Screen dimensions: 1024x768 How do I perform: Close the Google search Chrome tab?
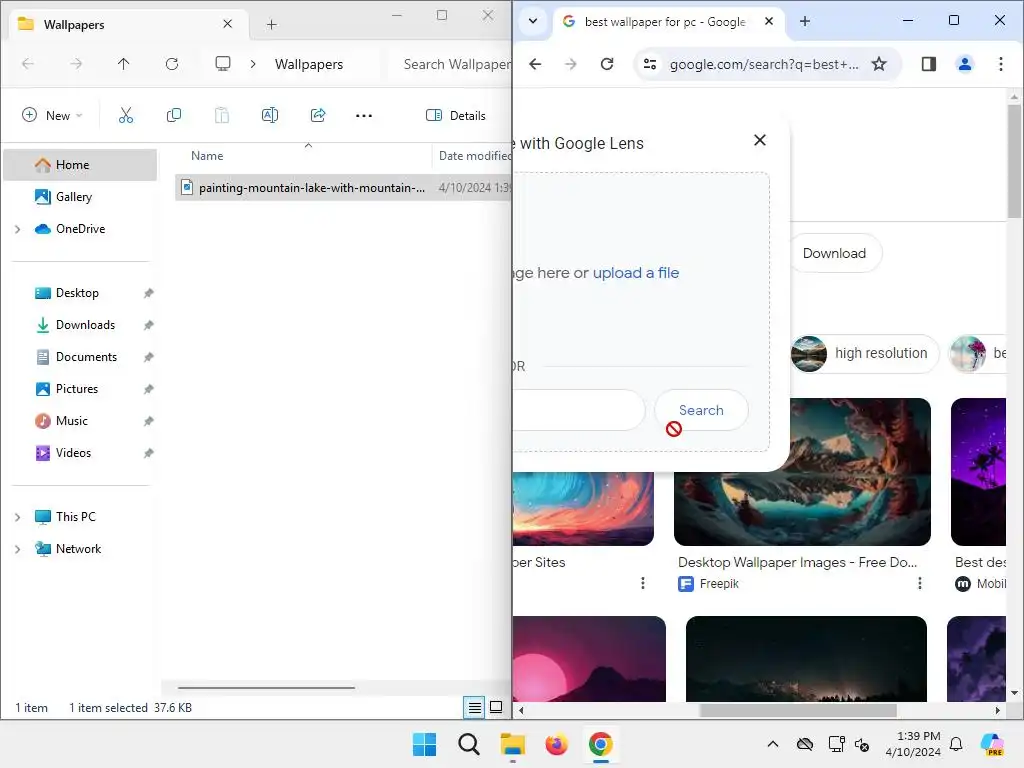[x=769, y=21]
